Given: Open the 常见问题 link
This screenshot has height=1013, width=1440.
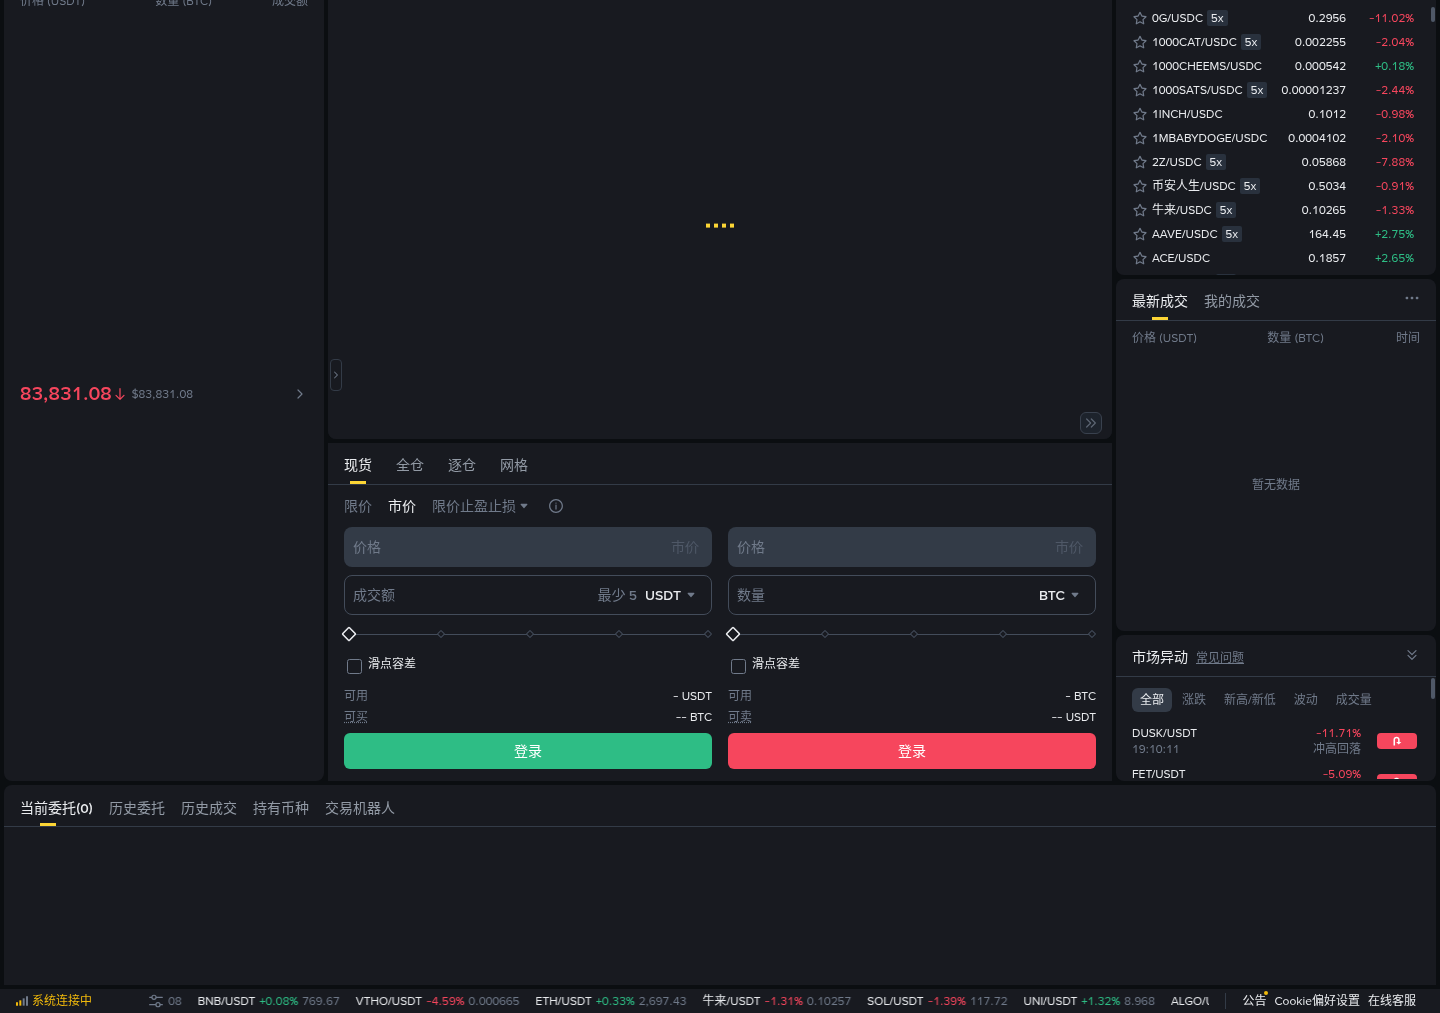Looking at the screenshot, I should (x=1220, y=658).
